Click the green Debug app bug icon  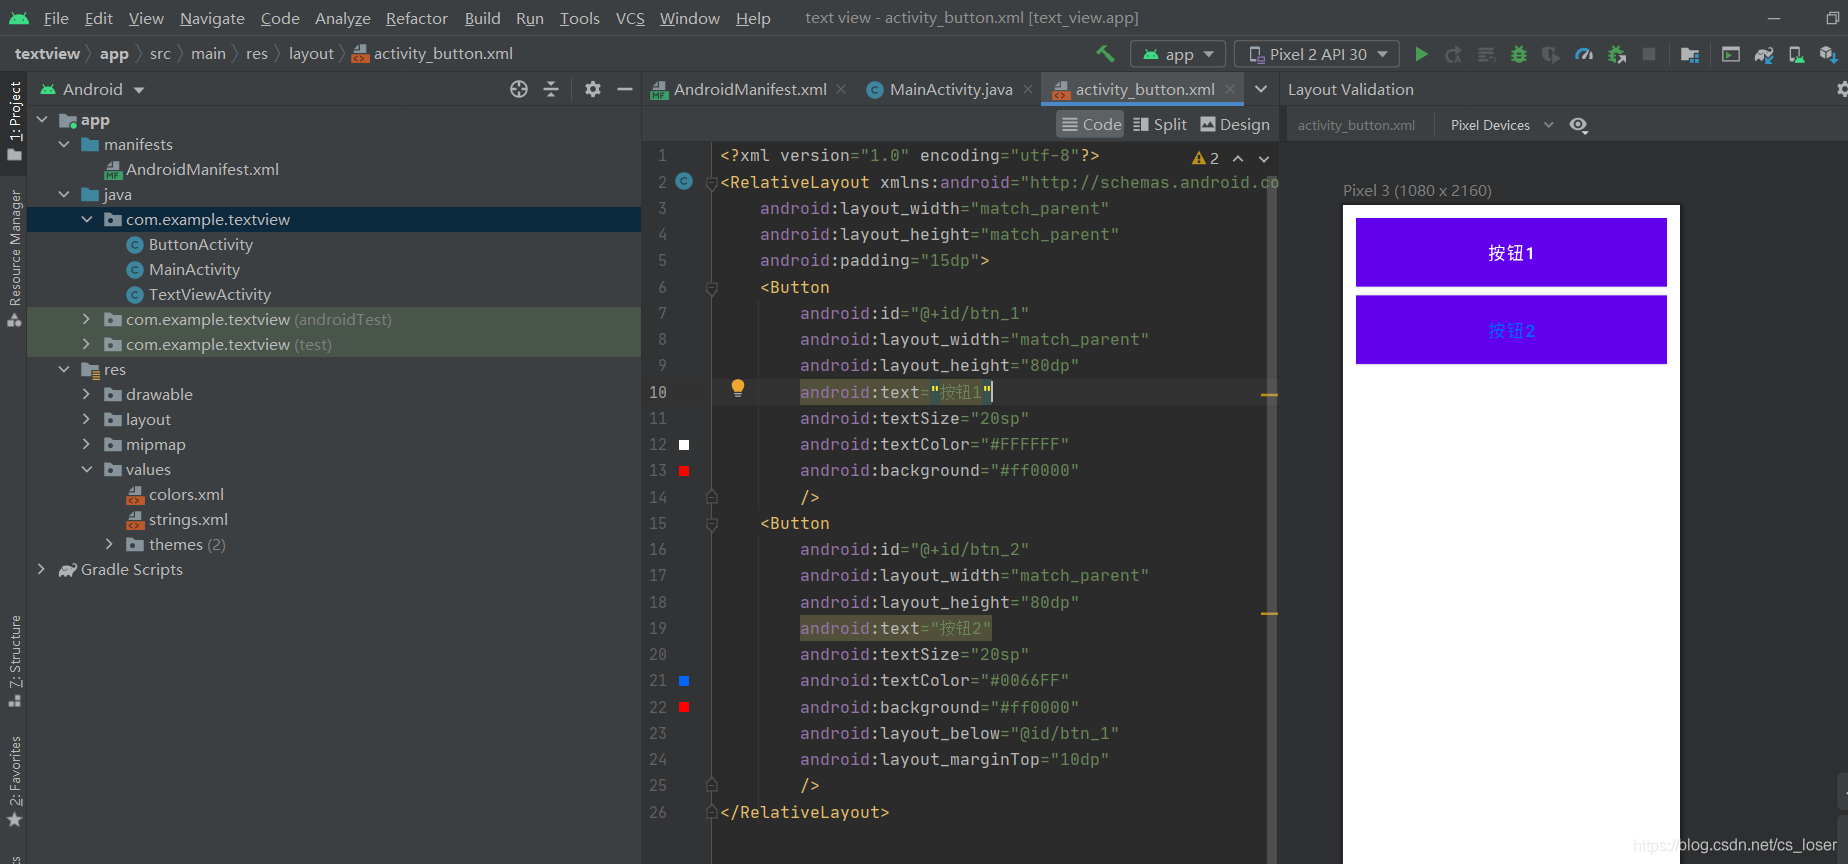coord(1519,54)
